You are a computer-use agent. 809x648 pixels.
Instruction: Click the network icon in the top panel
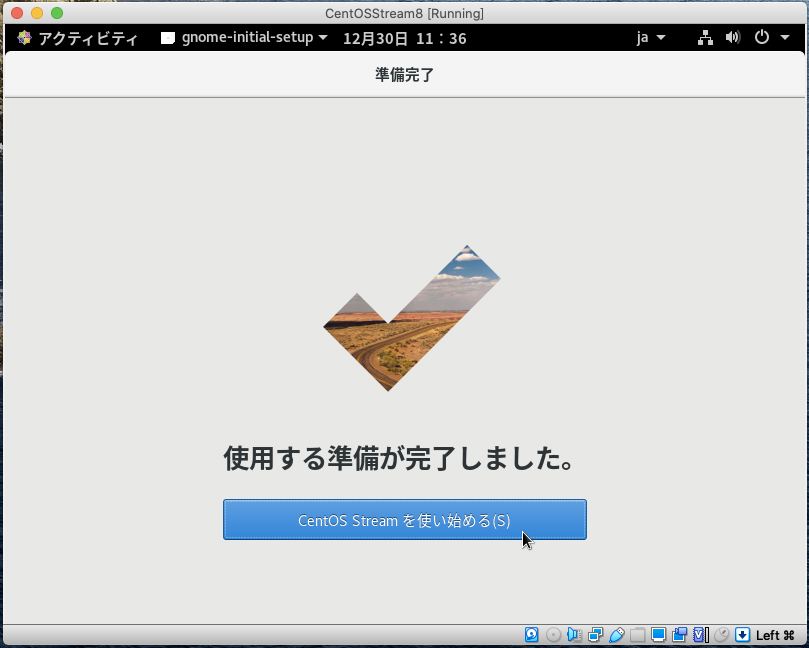pos(705,37)
